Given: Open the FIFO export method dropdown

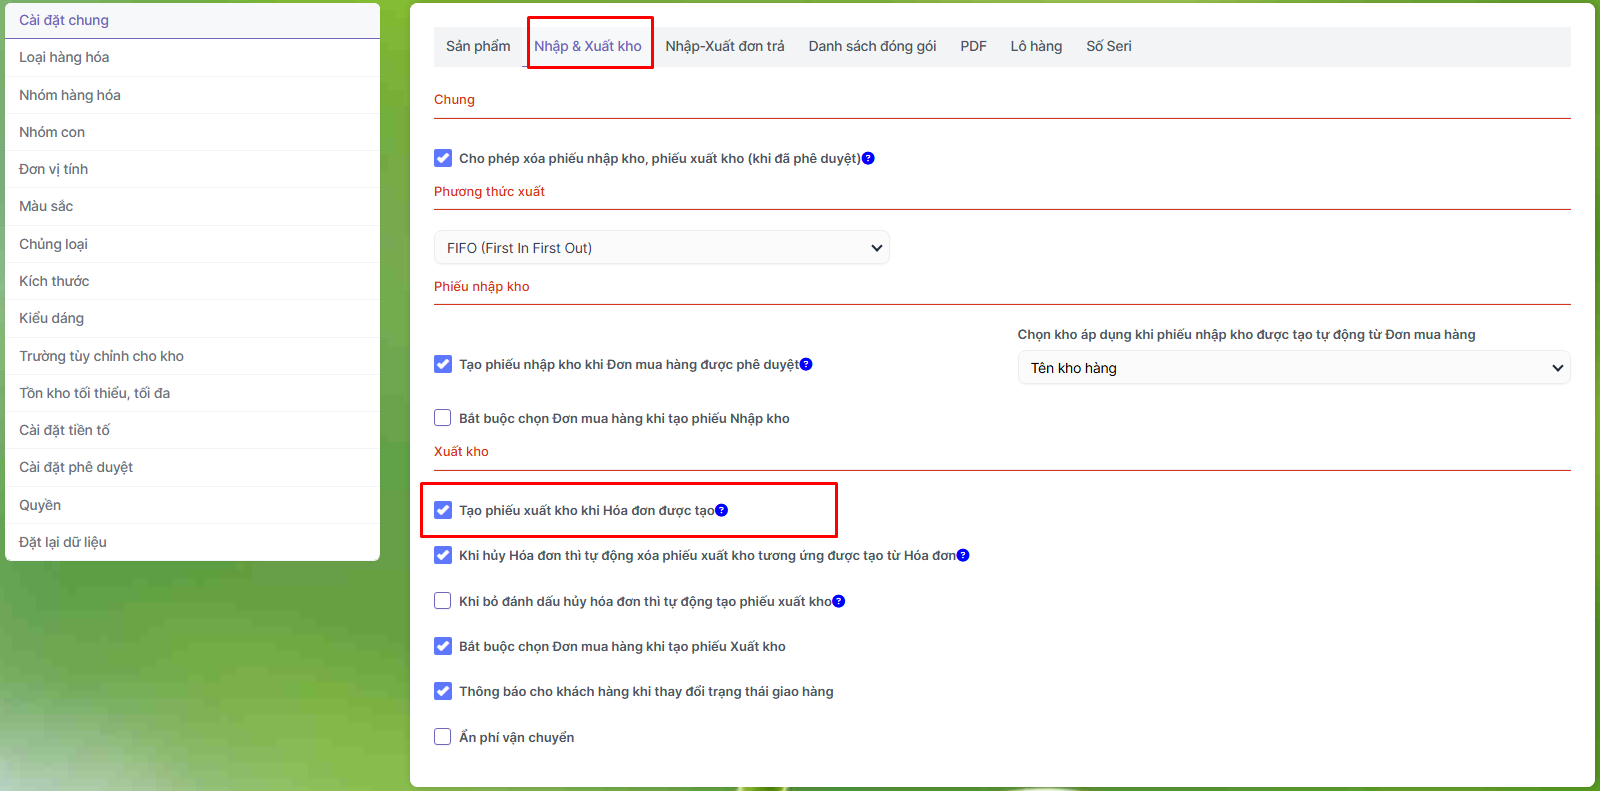Looking at the screenshot, I should [x=661, y=248].
